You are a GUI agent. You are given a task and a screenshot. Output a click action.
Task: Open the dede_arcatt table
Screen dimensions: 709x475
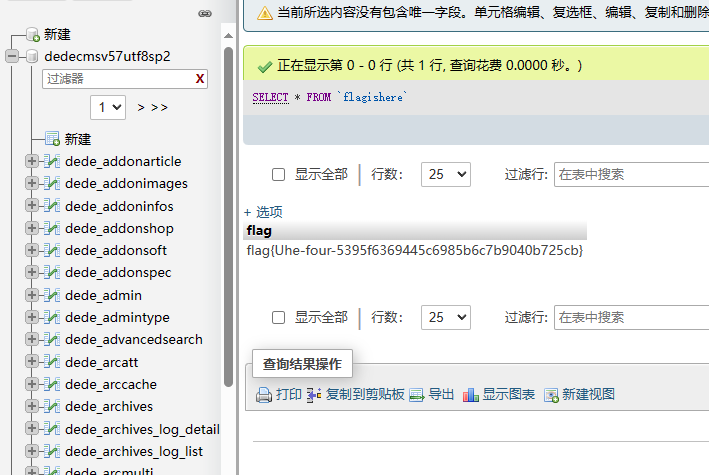[x=101, y=362]
